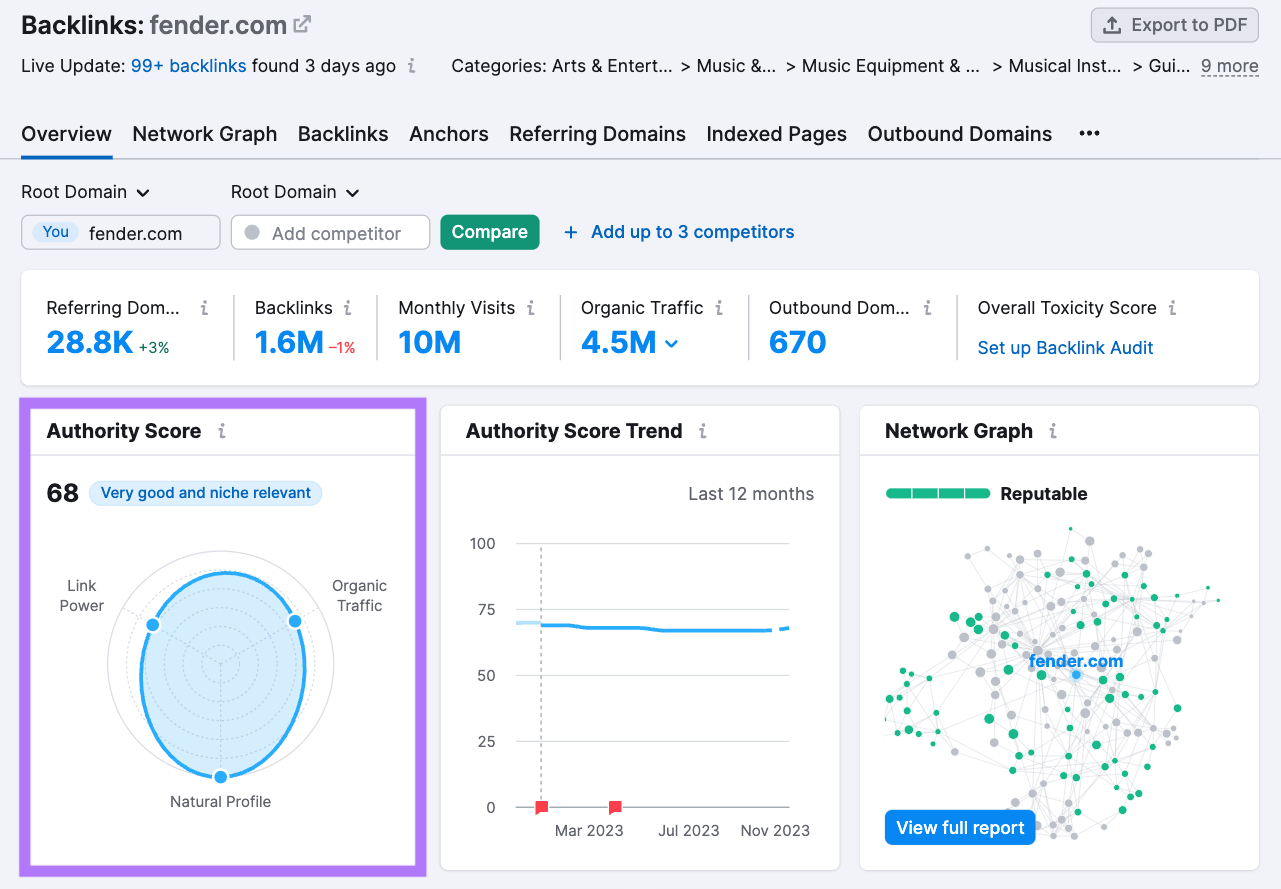The height and width of the screenshot is (889, 1281).
Task: Click info icon beside Referring Domains metric
Action: 204,308
